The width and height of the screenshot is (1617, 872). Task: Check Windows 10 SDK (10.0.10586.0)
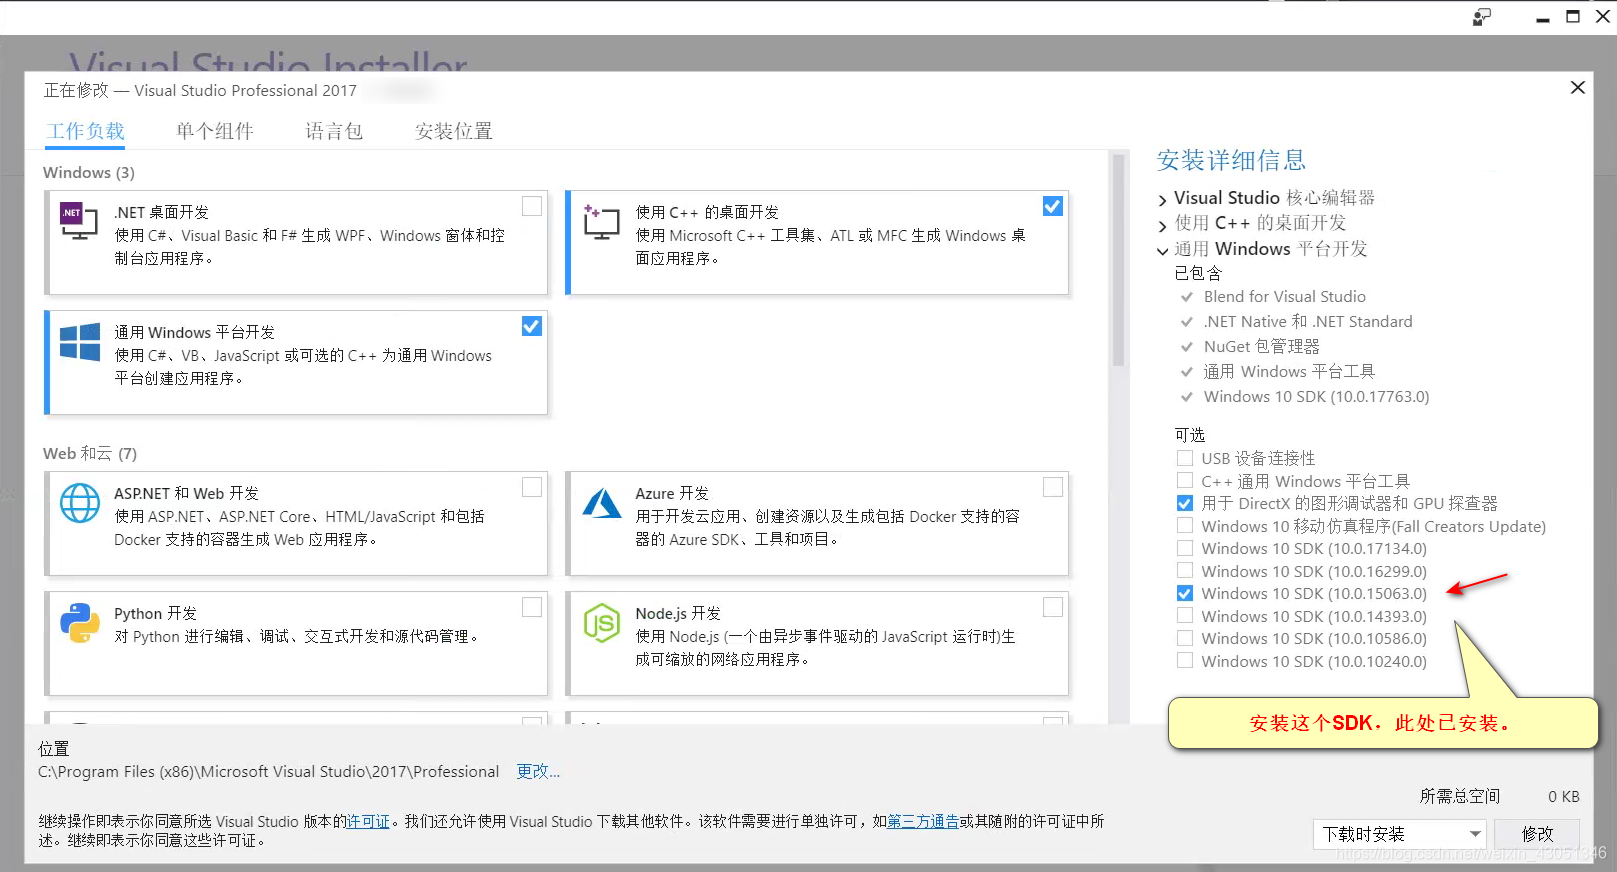coord(1185,638)
